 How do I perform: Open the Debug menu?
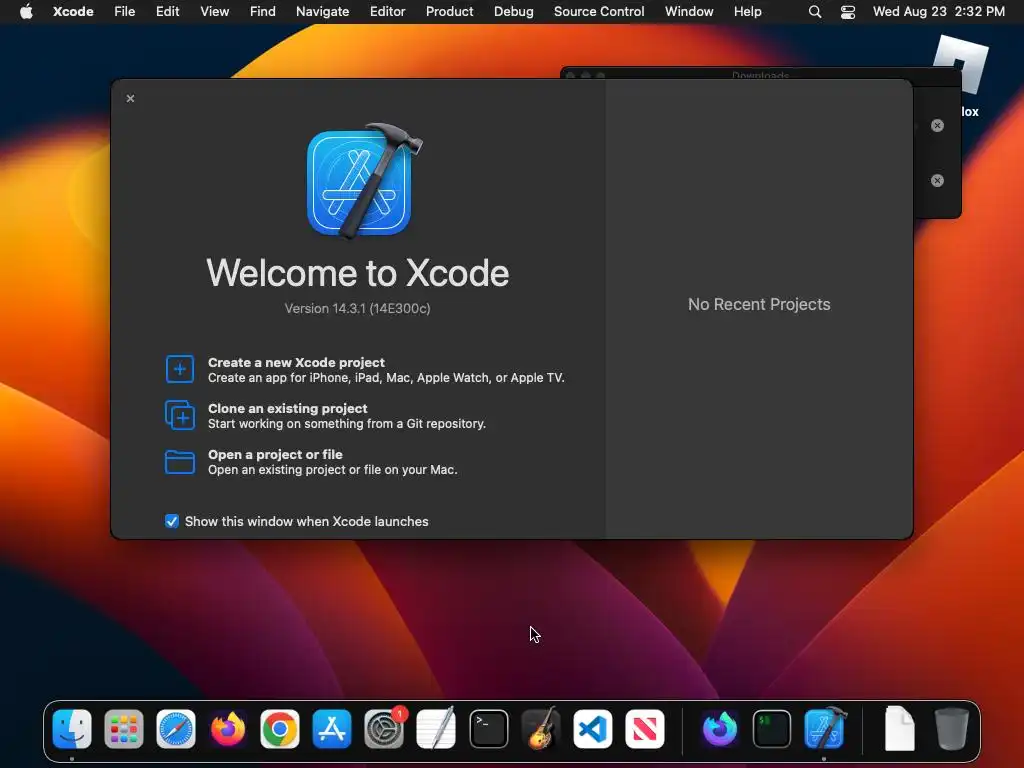(x=513, y=11)
